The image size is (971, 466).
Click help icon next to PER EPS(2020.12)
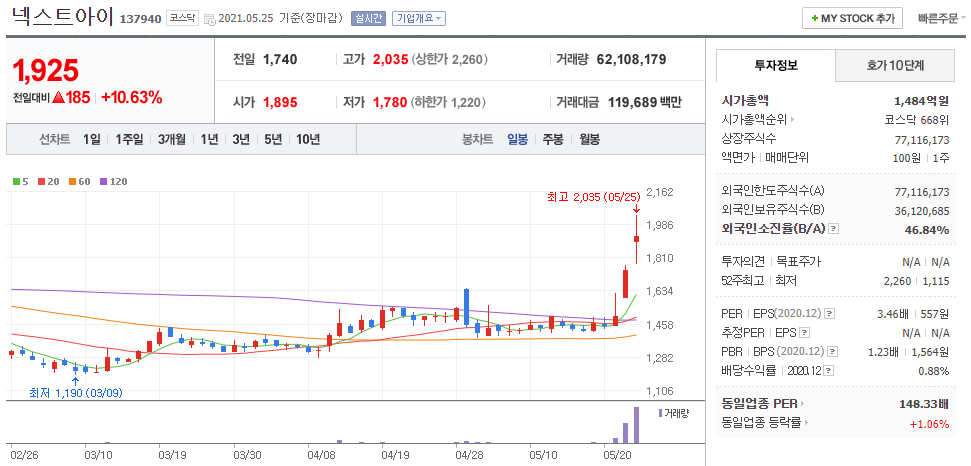tap(830, 314)
